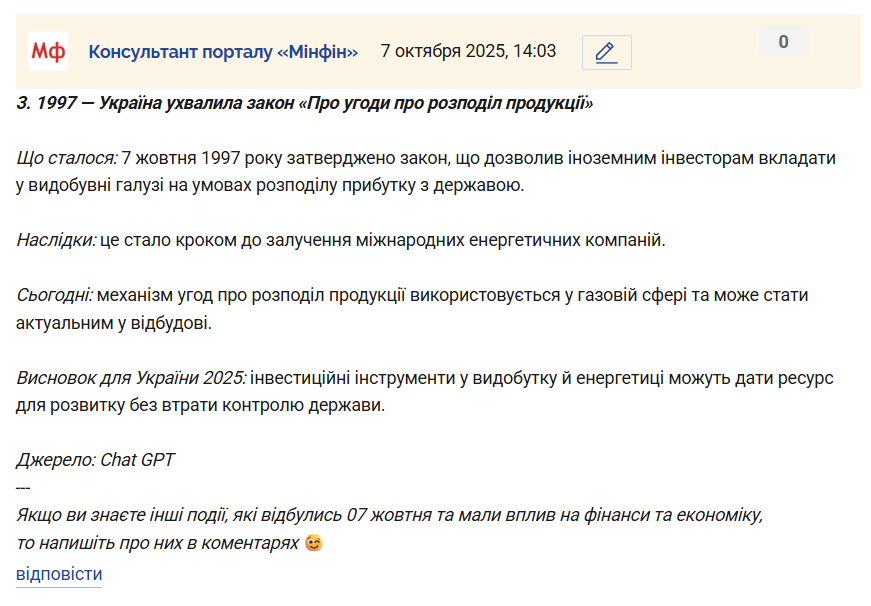Click the italic label Що сталося
Image resolution: width=871 pixels, height=606 pixels.
point(67,158)
